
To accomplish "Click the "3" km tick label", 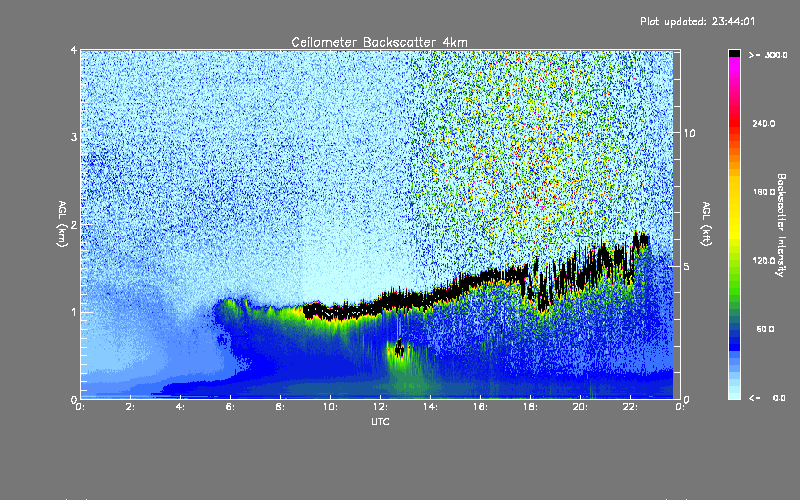I will (x=74, y=137).
